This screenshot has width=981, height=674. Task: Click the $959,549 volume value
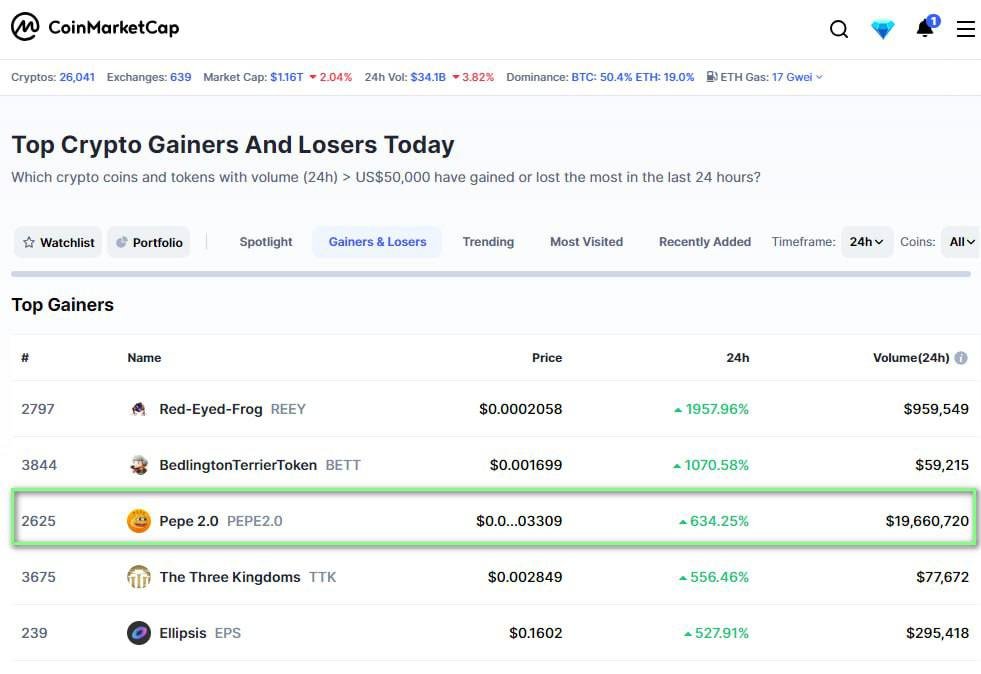(x=936, y=409)
